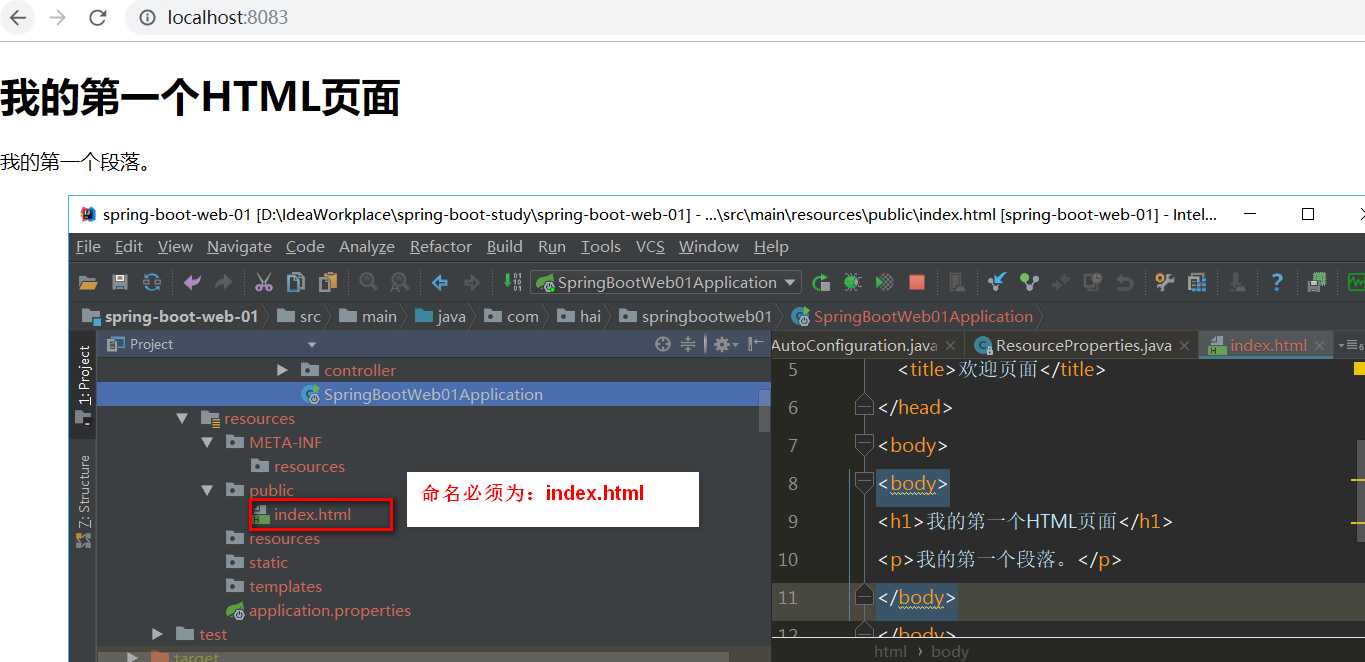Click the springbootweb01 breadcrumb

pyautogui.click(x=696, y=316)
